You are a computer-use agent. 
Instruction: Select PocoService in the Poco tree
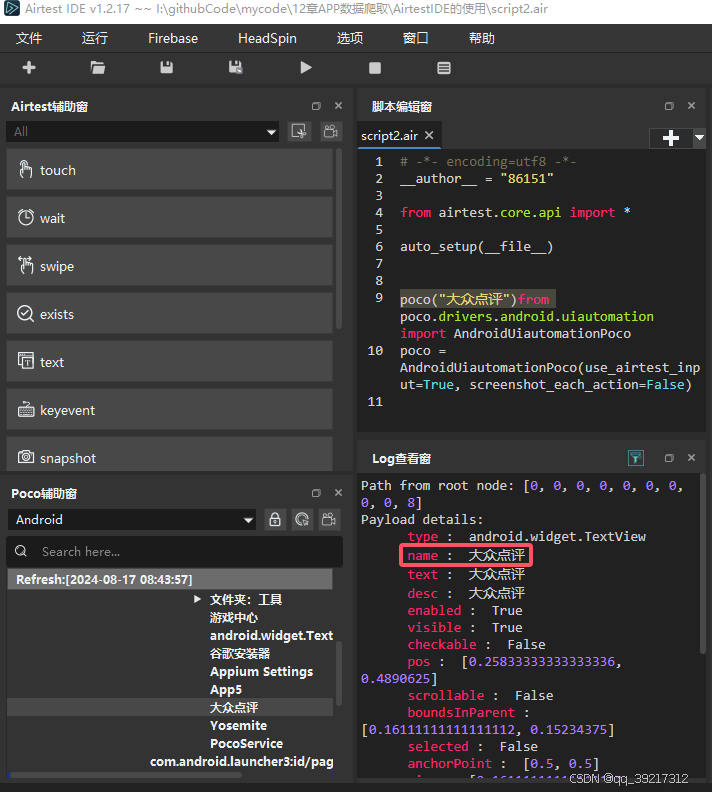[x=246, y=744]
